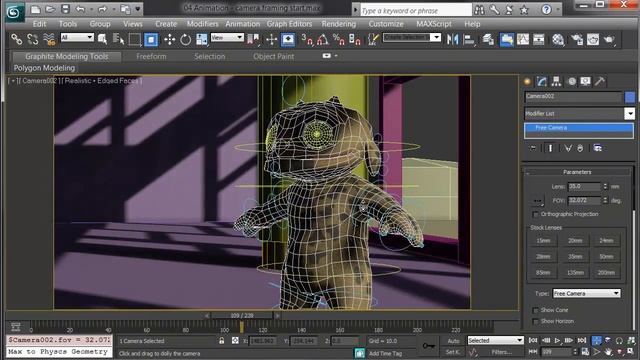
Task: Click the New Scene icon
Action: (36, 9)
